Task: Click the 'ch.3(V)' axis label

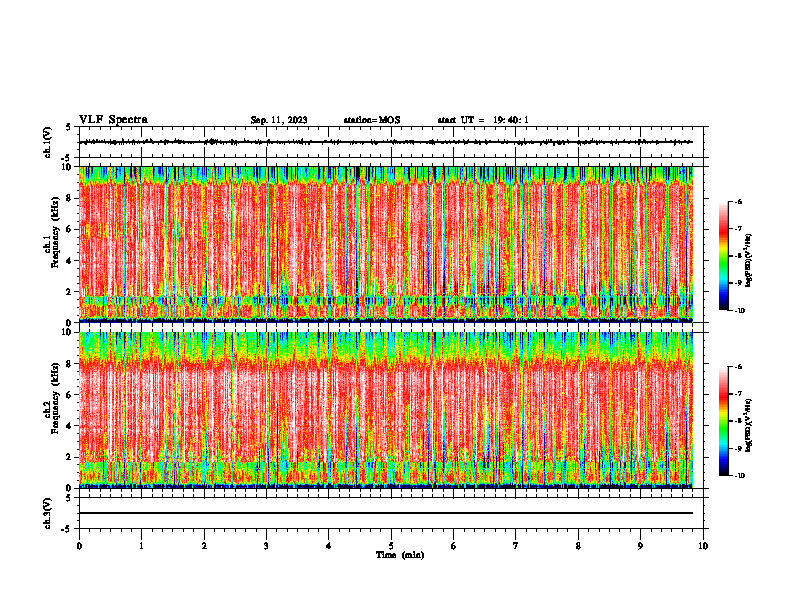Action: click(x=47, y=513)
